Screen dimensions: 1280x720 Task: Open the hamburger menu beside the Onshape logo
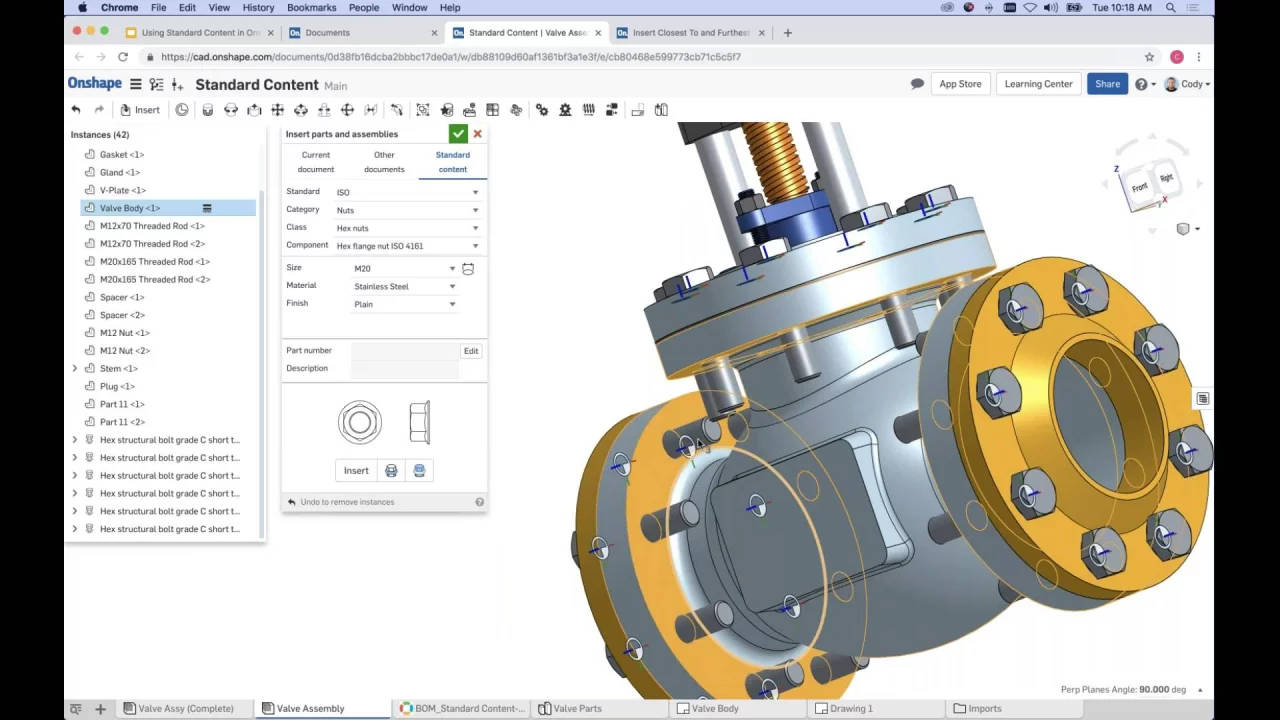click(135, 84)
